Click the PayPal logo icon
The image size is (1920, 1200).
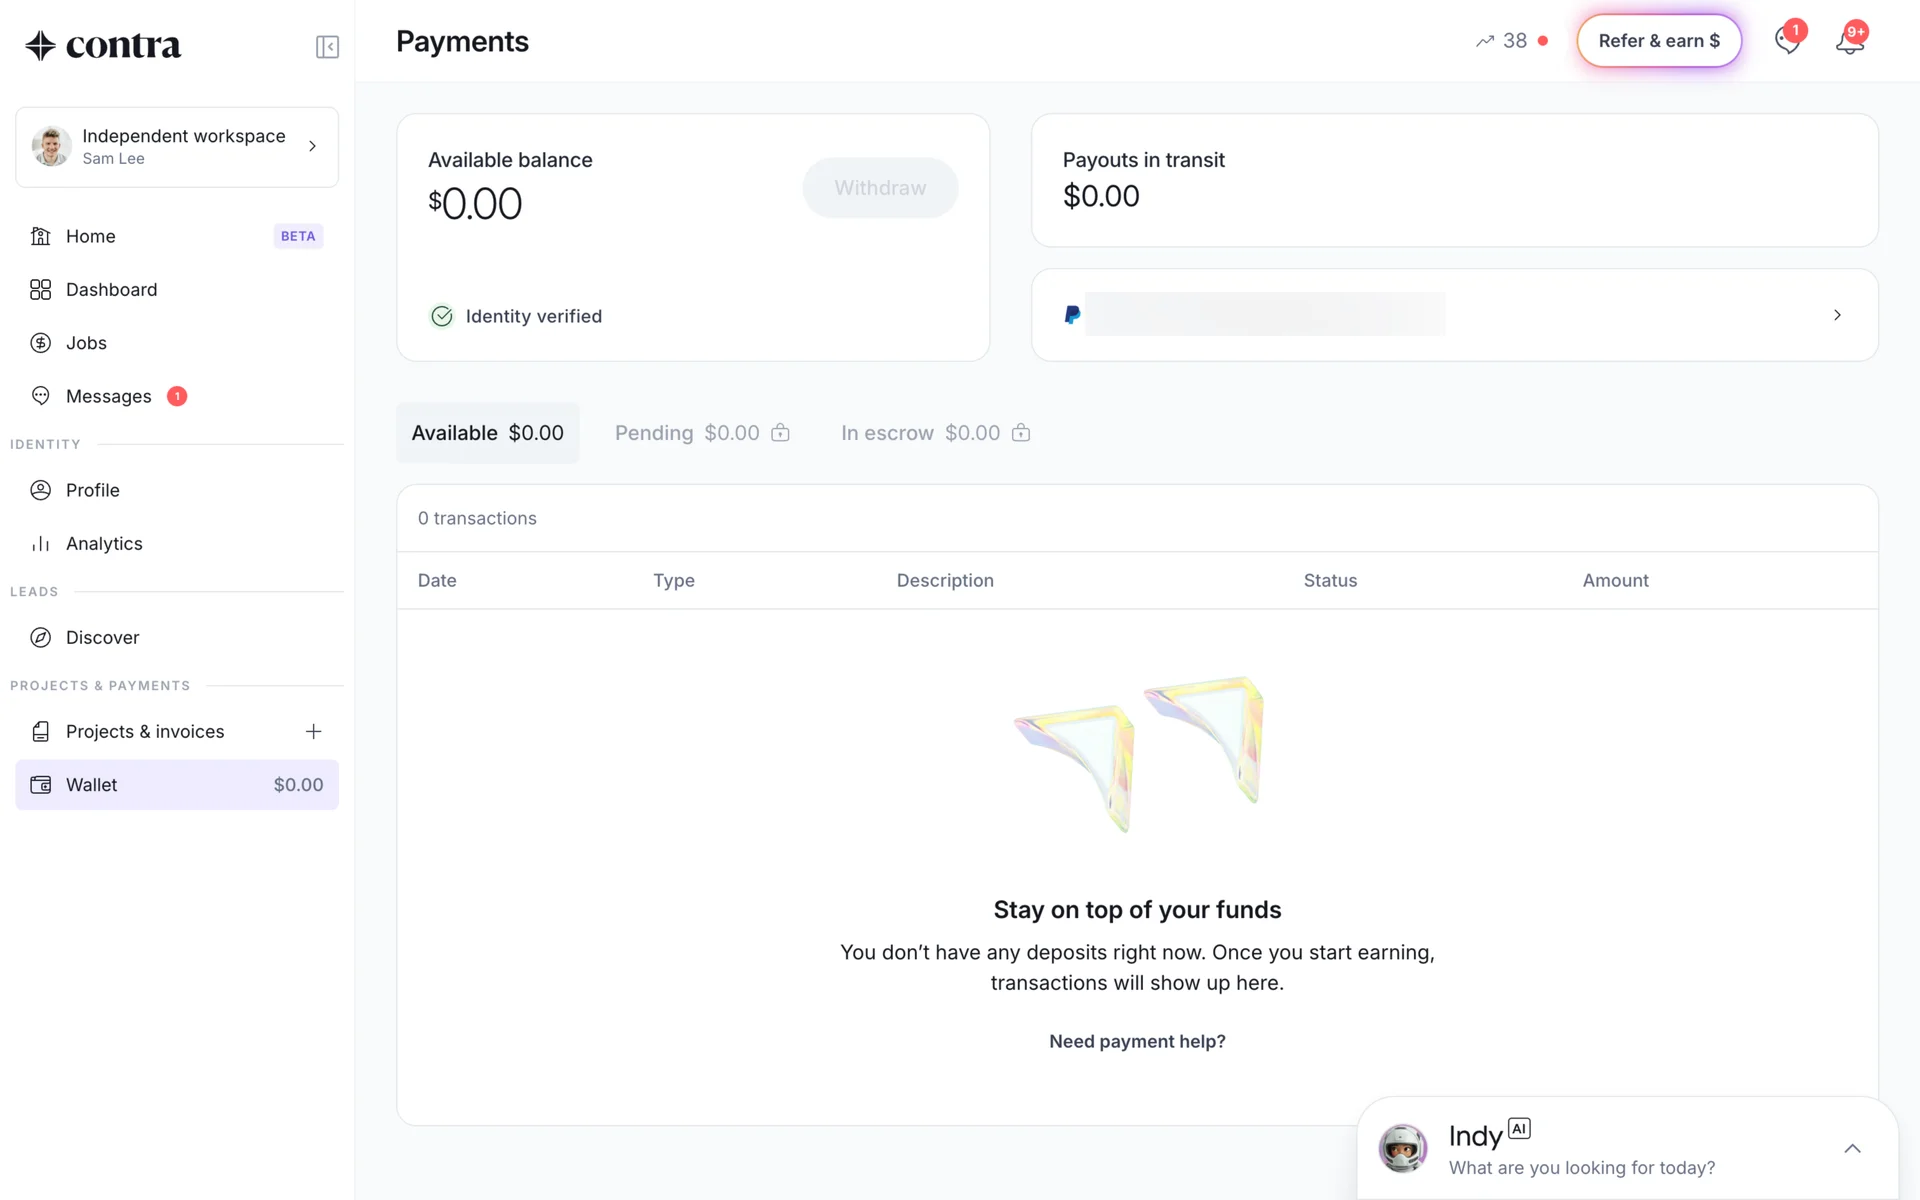click(x=1072, y=315)
